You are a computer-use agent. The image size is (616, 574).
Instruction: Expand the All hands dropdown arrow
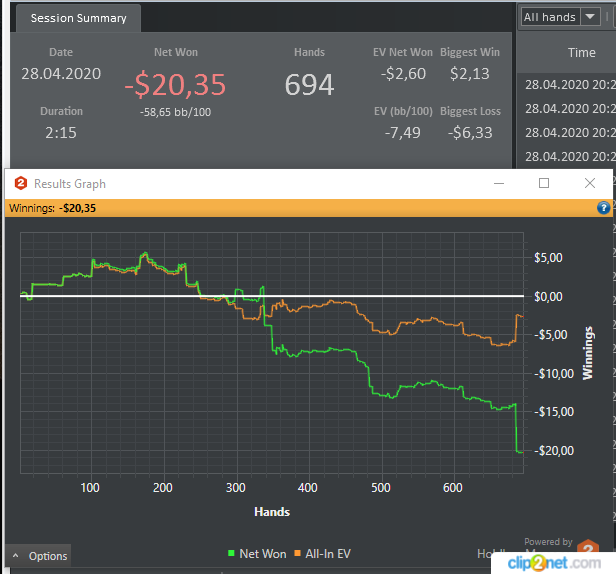click(x=590, y=17)
